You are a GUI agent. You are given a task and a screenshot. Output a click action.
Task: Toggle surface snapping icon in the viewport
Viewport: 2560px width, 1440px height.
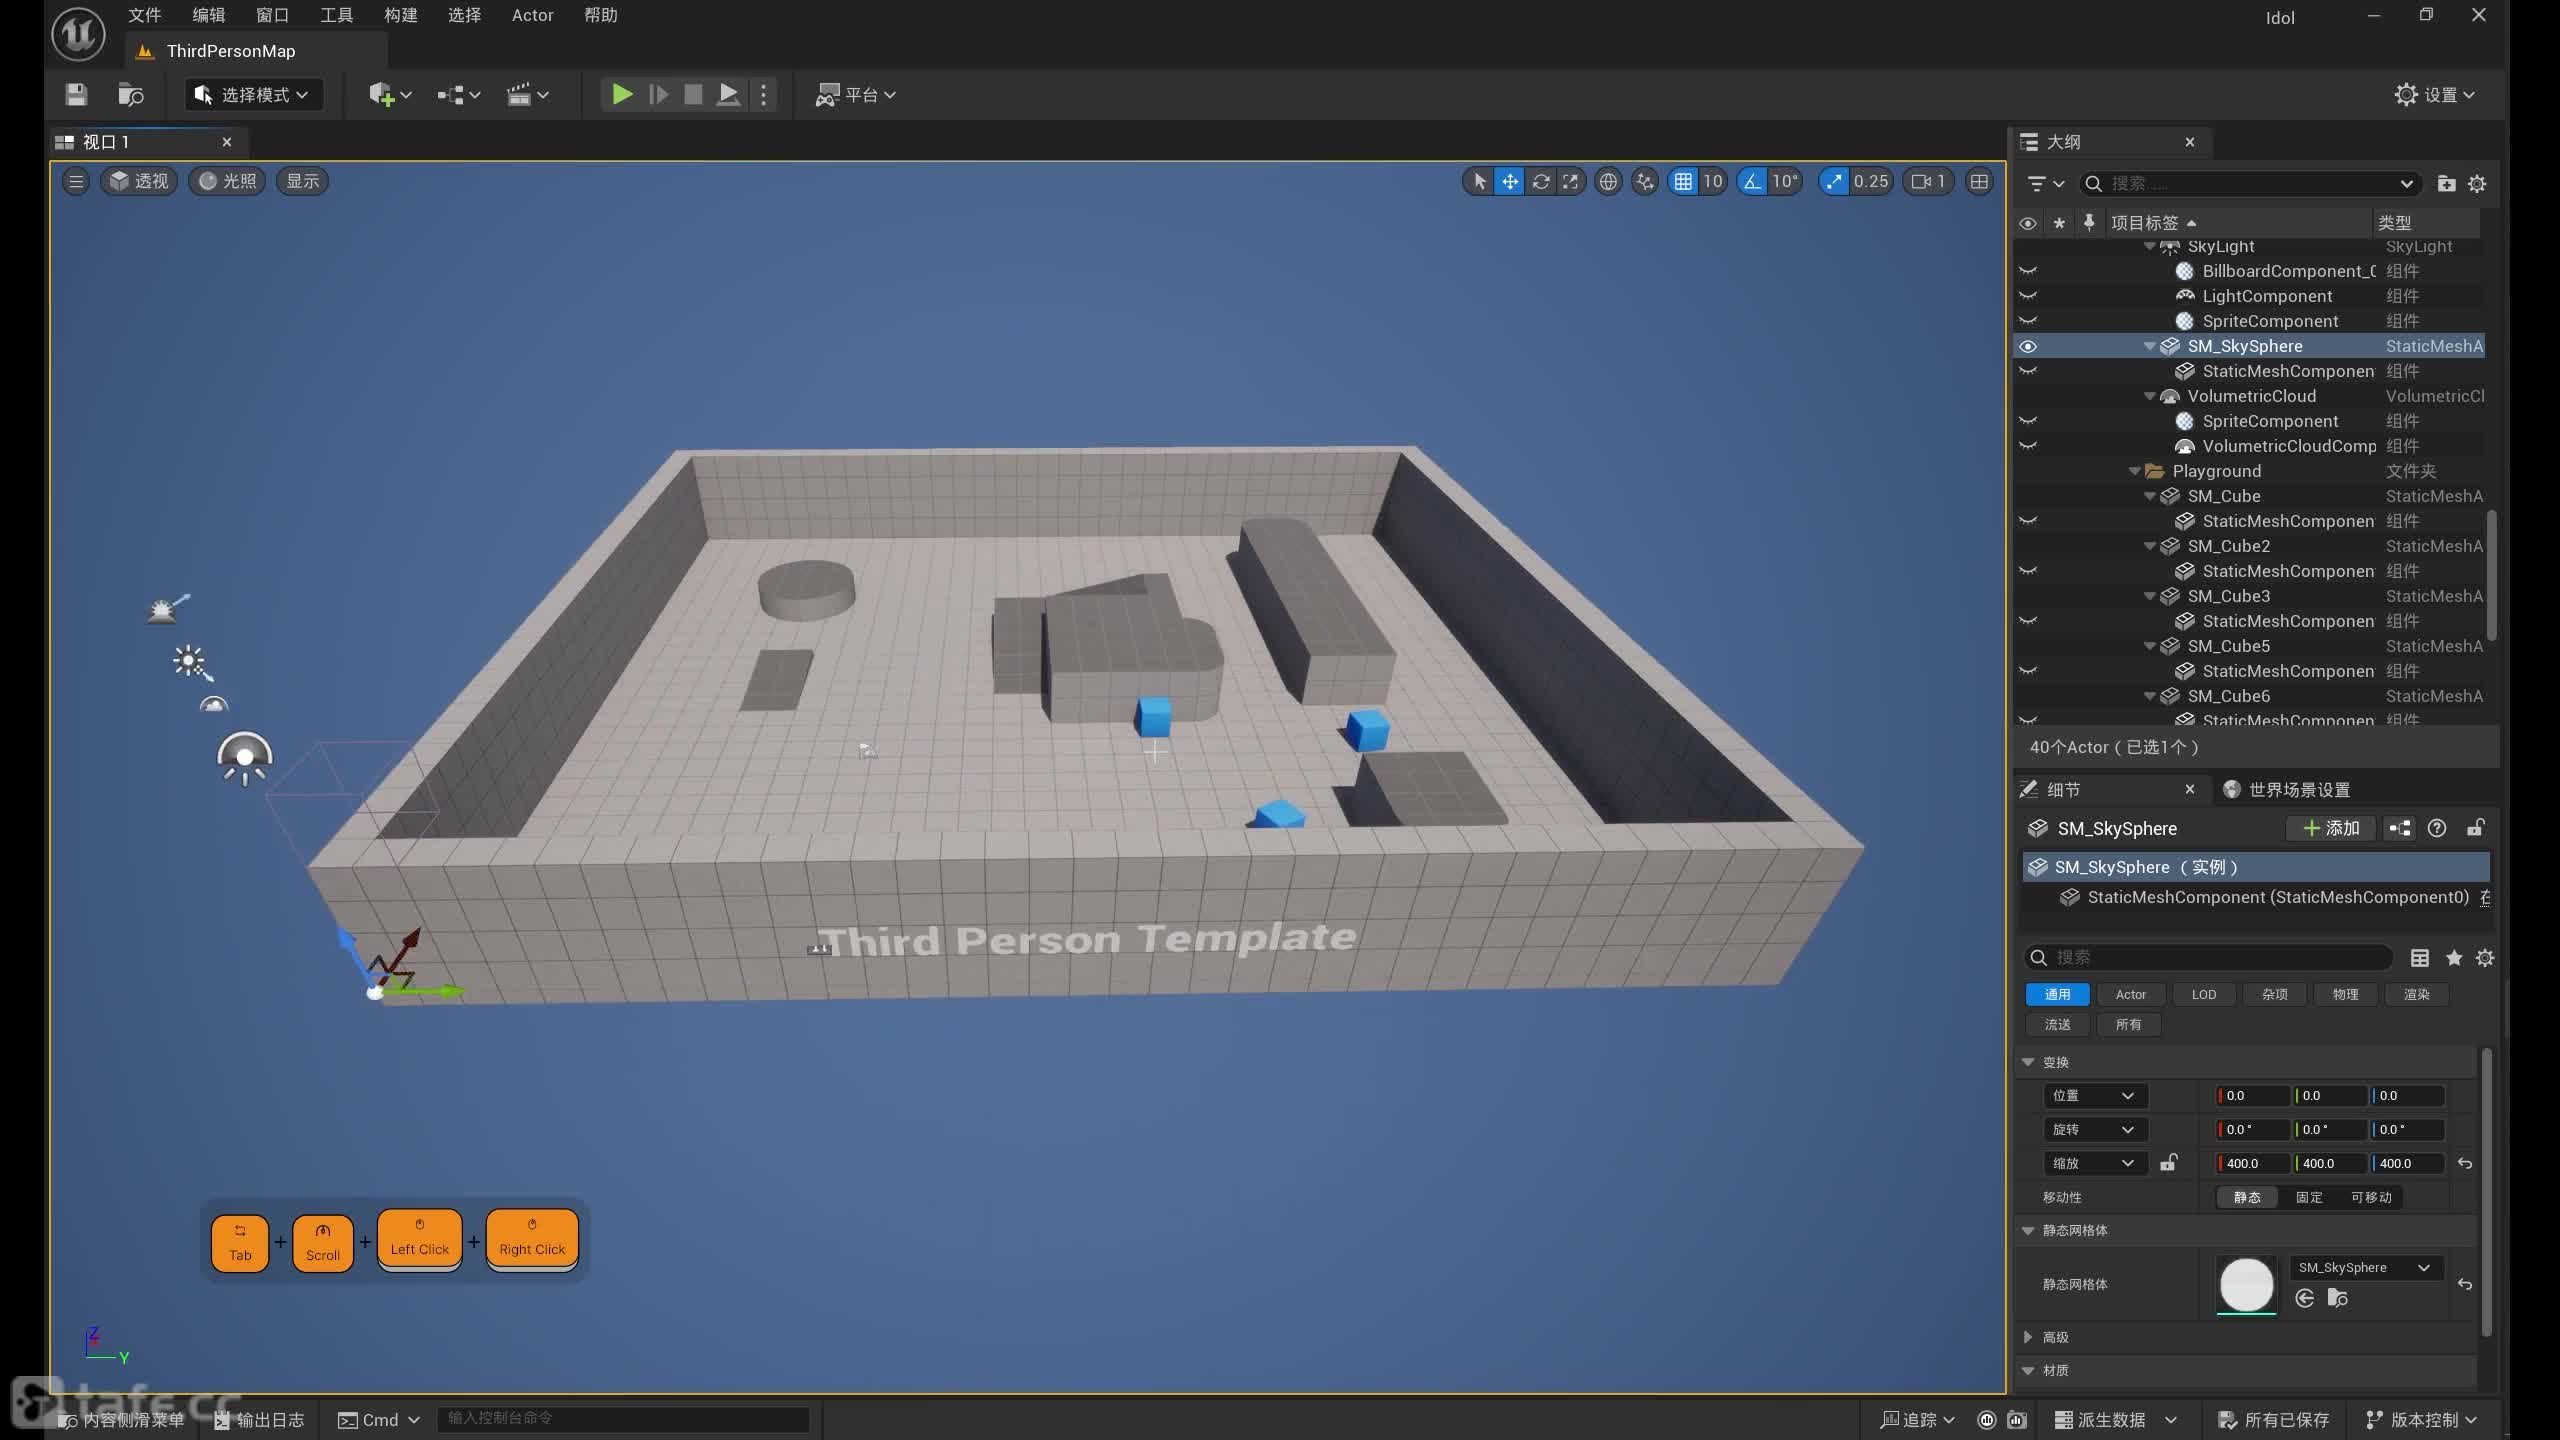(1645, 181)
